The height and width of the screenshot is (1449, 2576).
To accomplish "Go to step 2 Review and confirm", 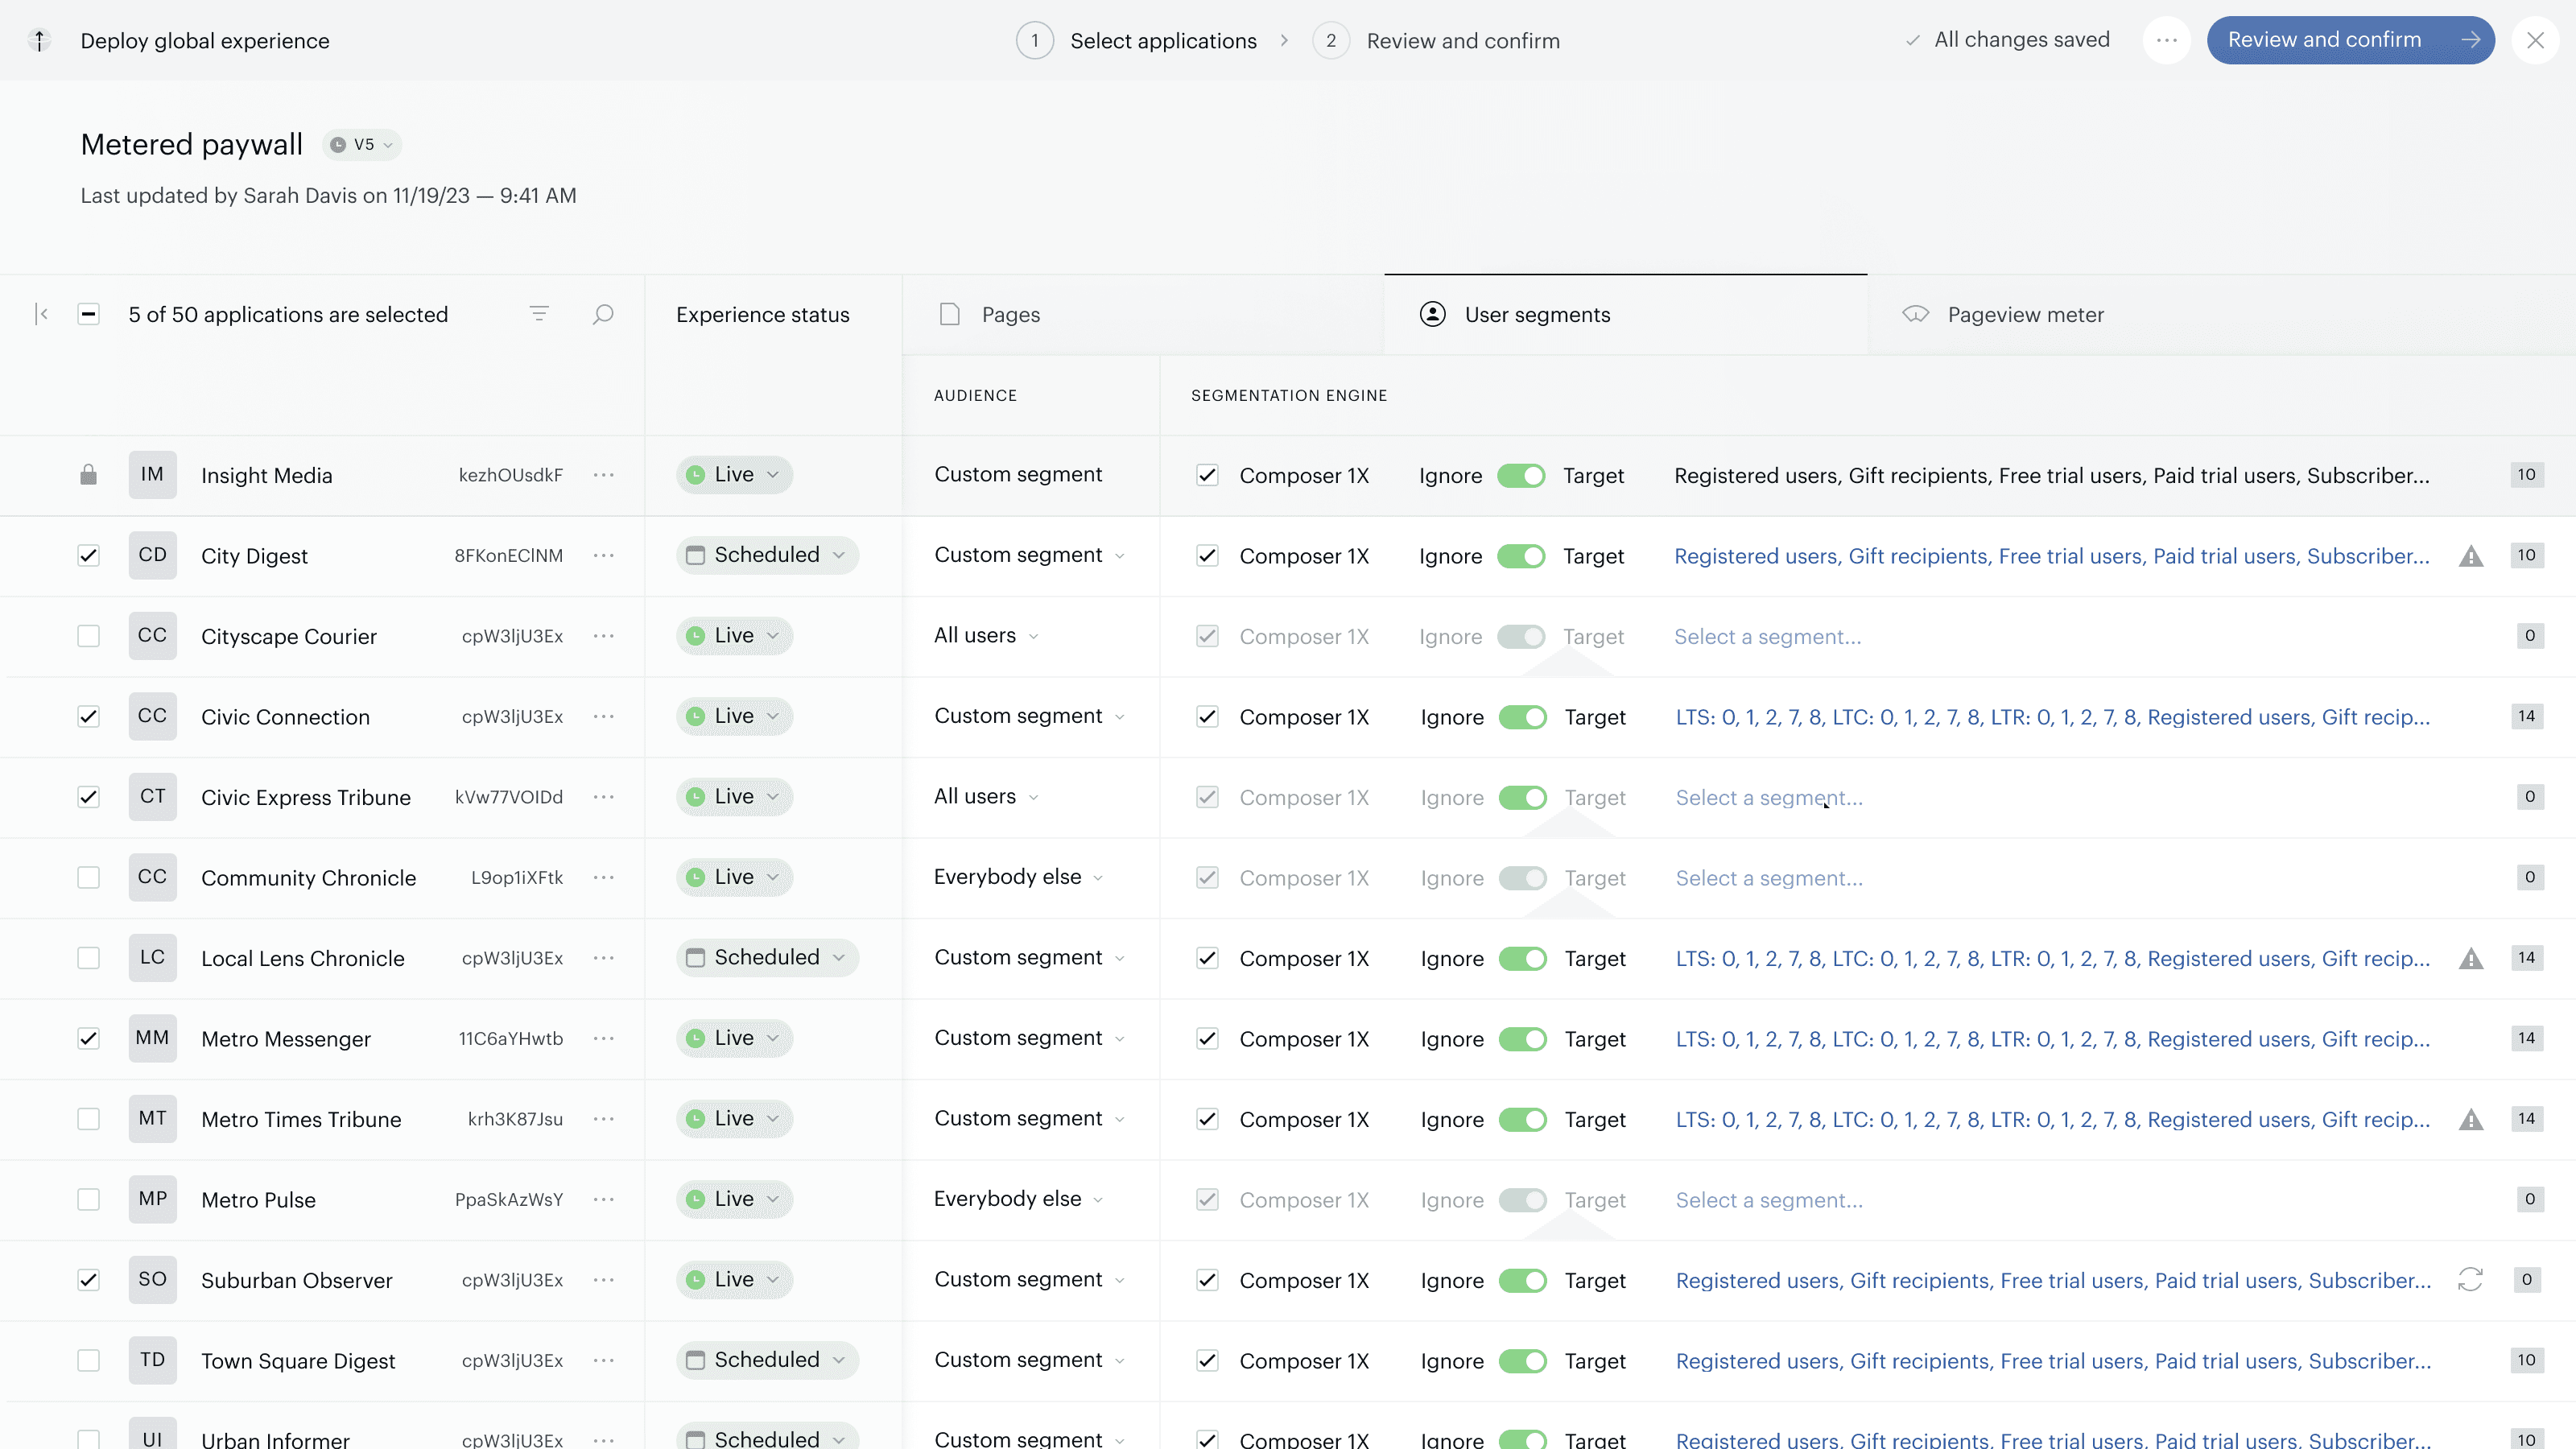I will pos(1462,41).
